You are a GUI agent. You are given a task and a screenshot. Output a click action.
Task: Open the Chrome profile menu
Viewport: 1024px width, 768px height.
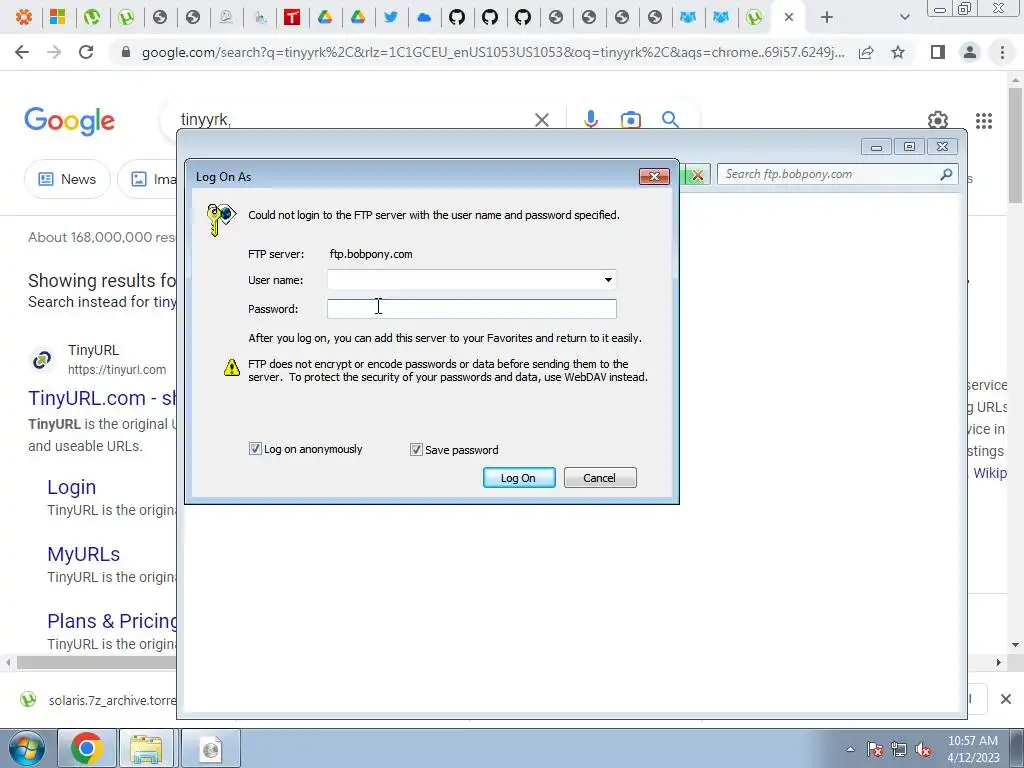pos(970,52)
